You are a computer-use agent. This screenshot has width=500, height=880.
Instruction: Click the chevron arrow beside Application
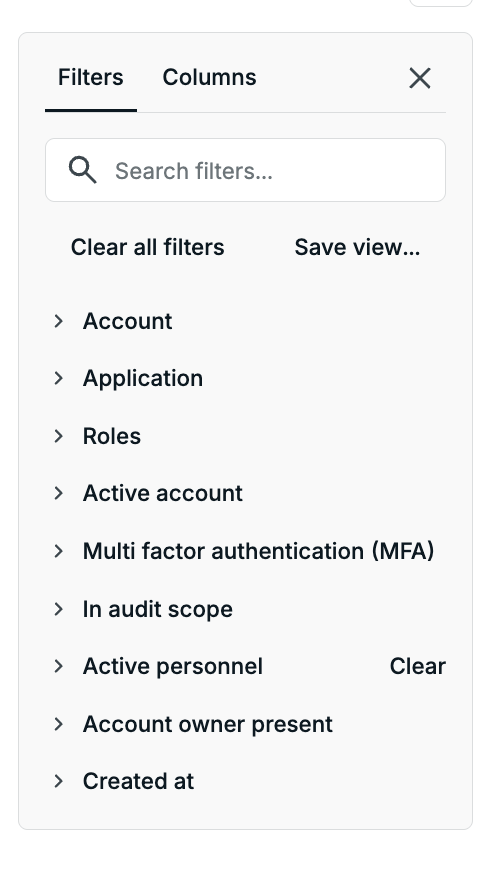coord(58,378)
